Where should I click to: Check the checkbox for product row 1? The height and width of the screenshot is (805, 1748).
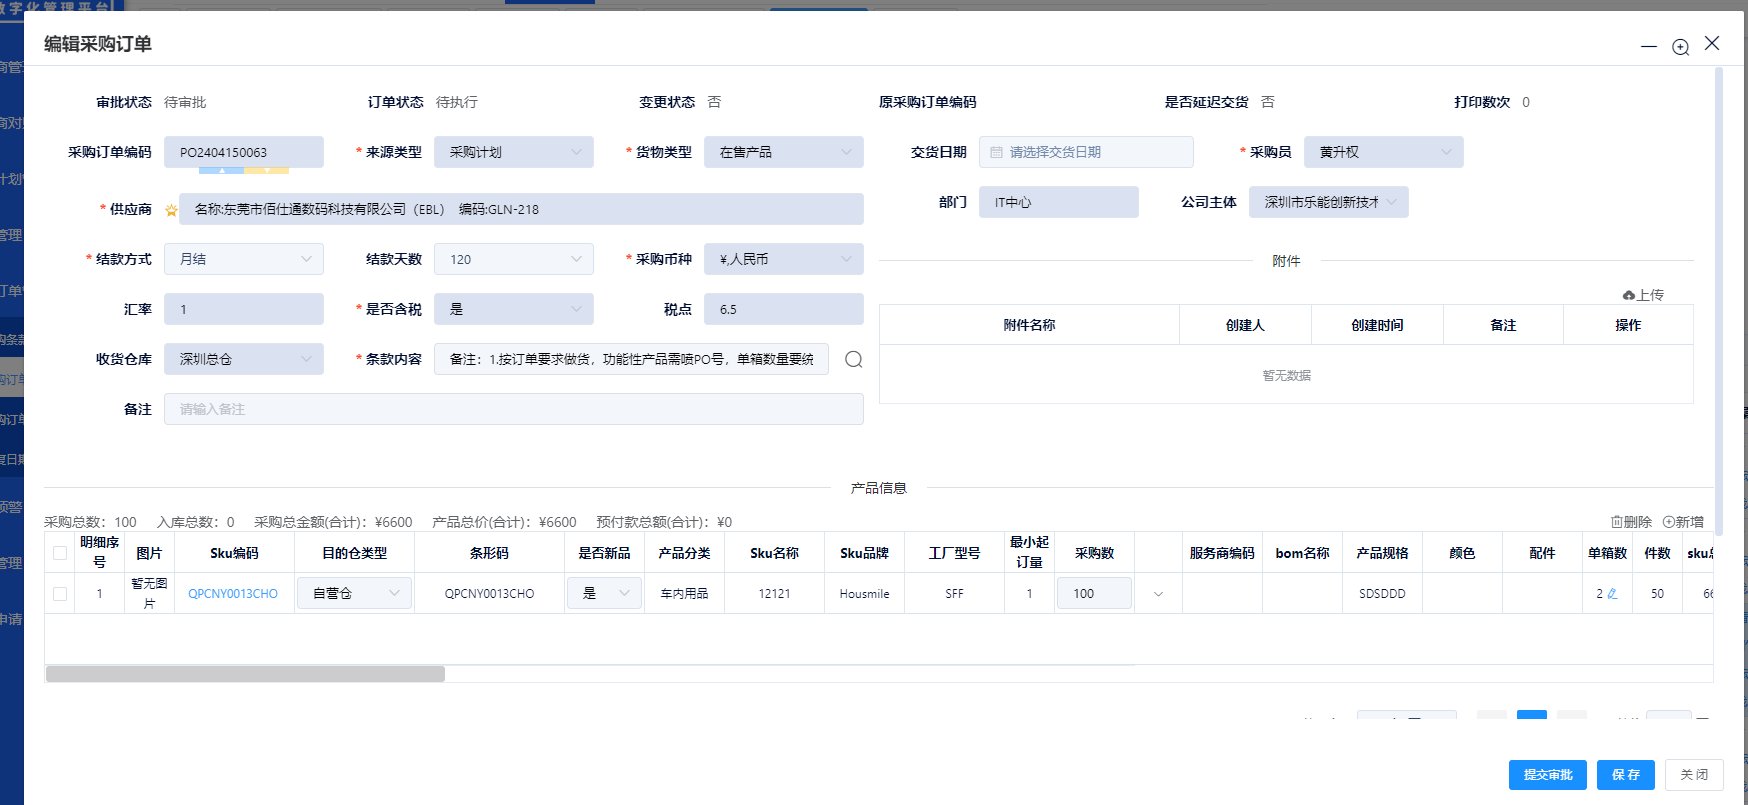60,594
